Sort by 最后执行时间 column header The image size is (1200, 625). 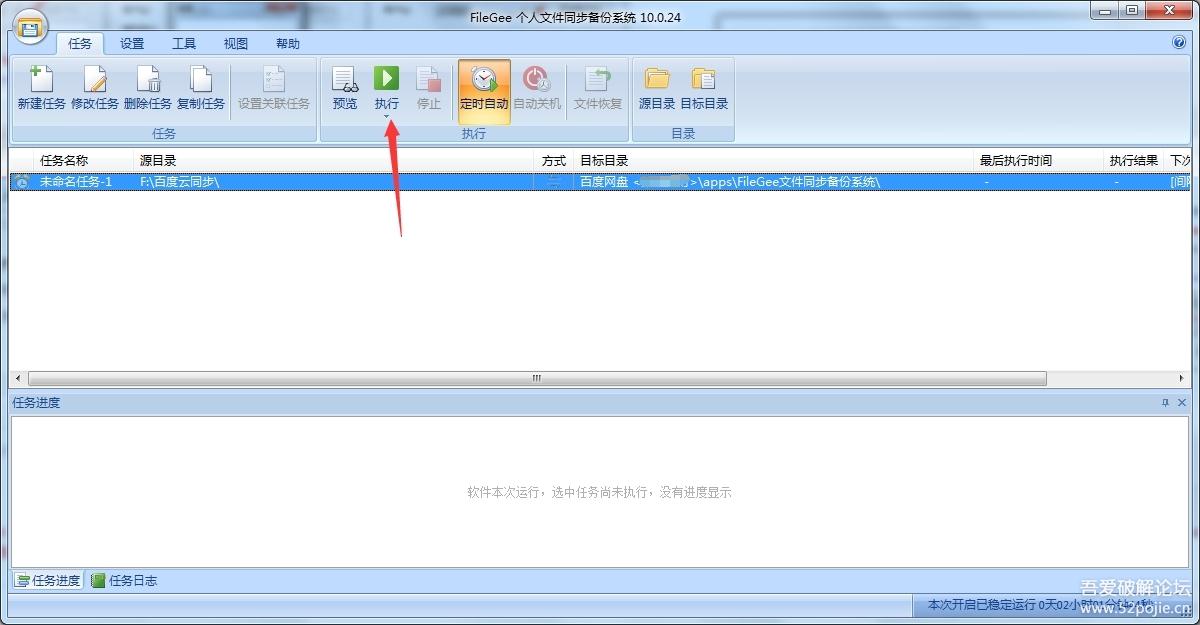pyautogui.click(x=1039, y=161)
